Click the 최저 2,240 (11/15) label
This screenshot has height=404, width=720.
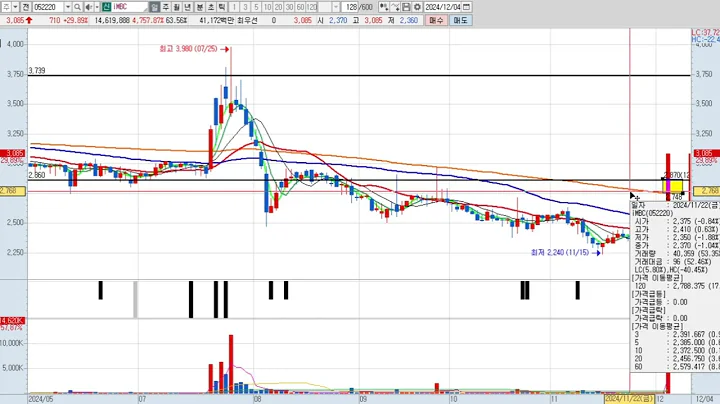(x=560, y=252)
